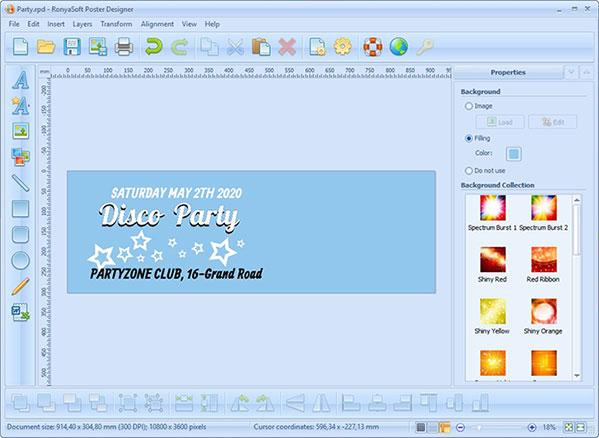Image resolution: width=599 pixels, height=438 pixels.
Task: Toggle rulers display icon in status bar
Action: tap(444, 427)
